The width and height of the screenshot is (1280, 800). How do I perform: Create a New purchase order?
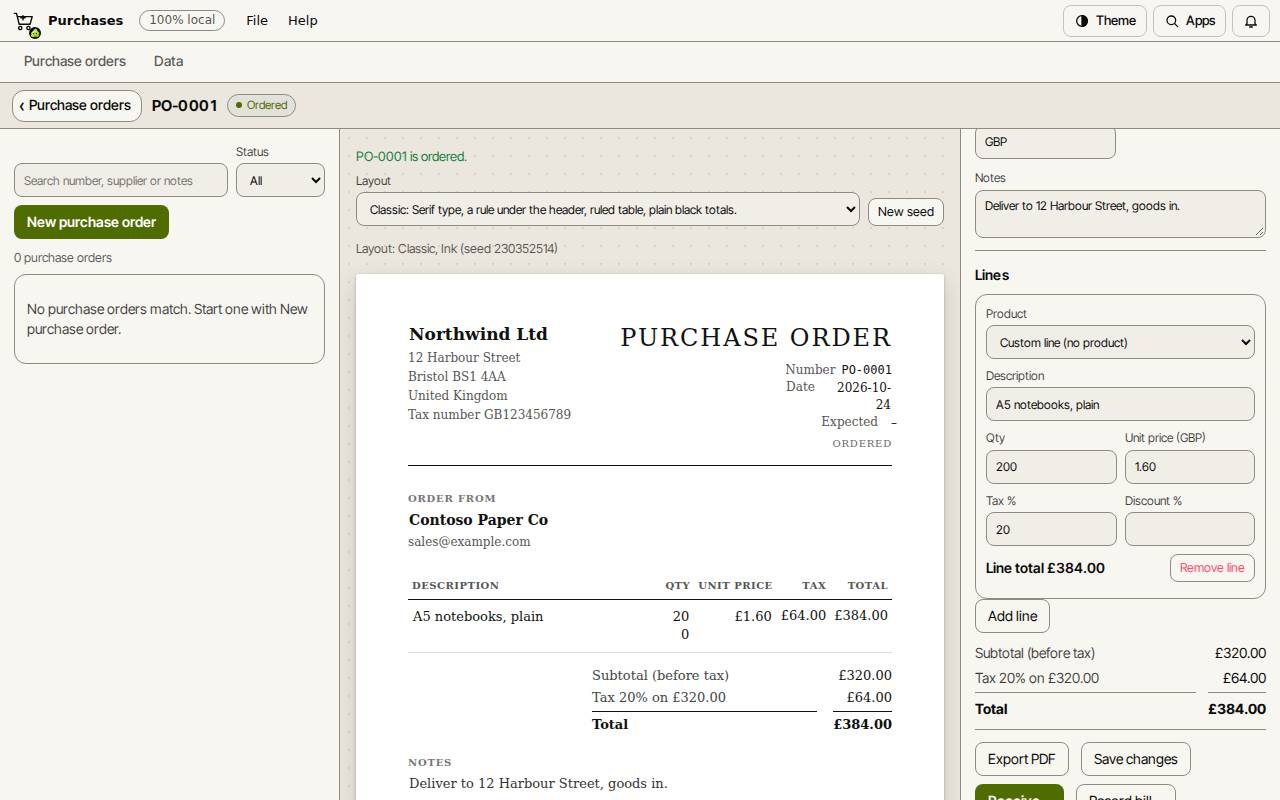(x=91, y=222)
